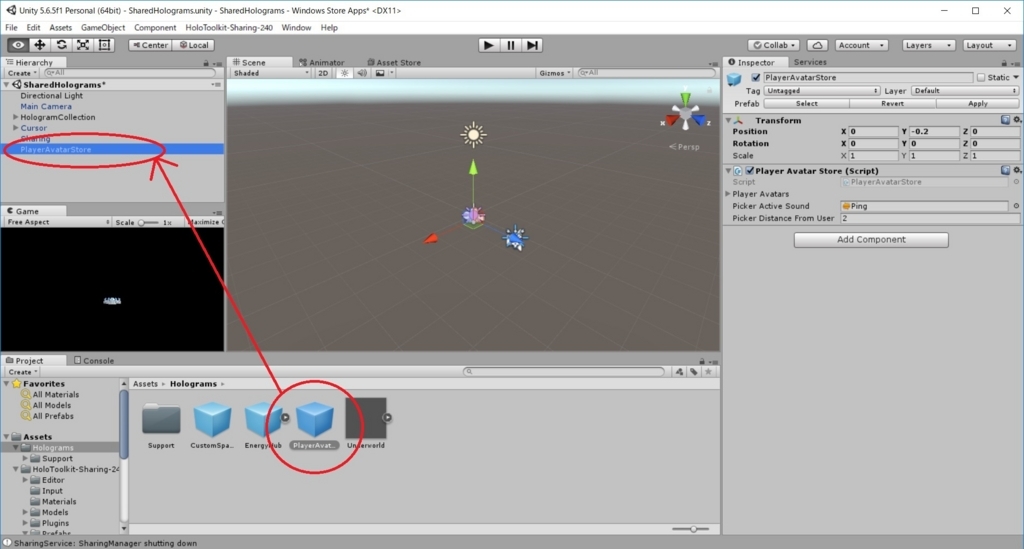Expand the HologramCollection hierarchy item
This screenshot has width=1024, height=549.
point(16,118)
